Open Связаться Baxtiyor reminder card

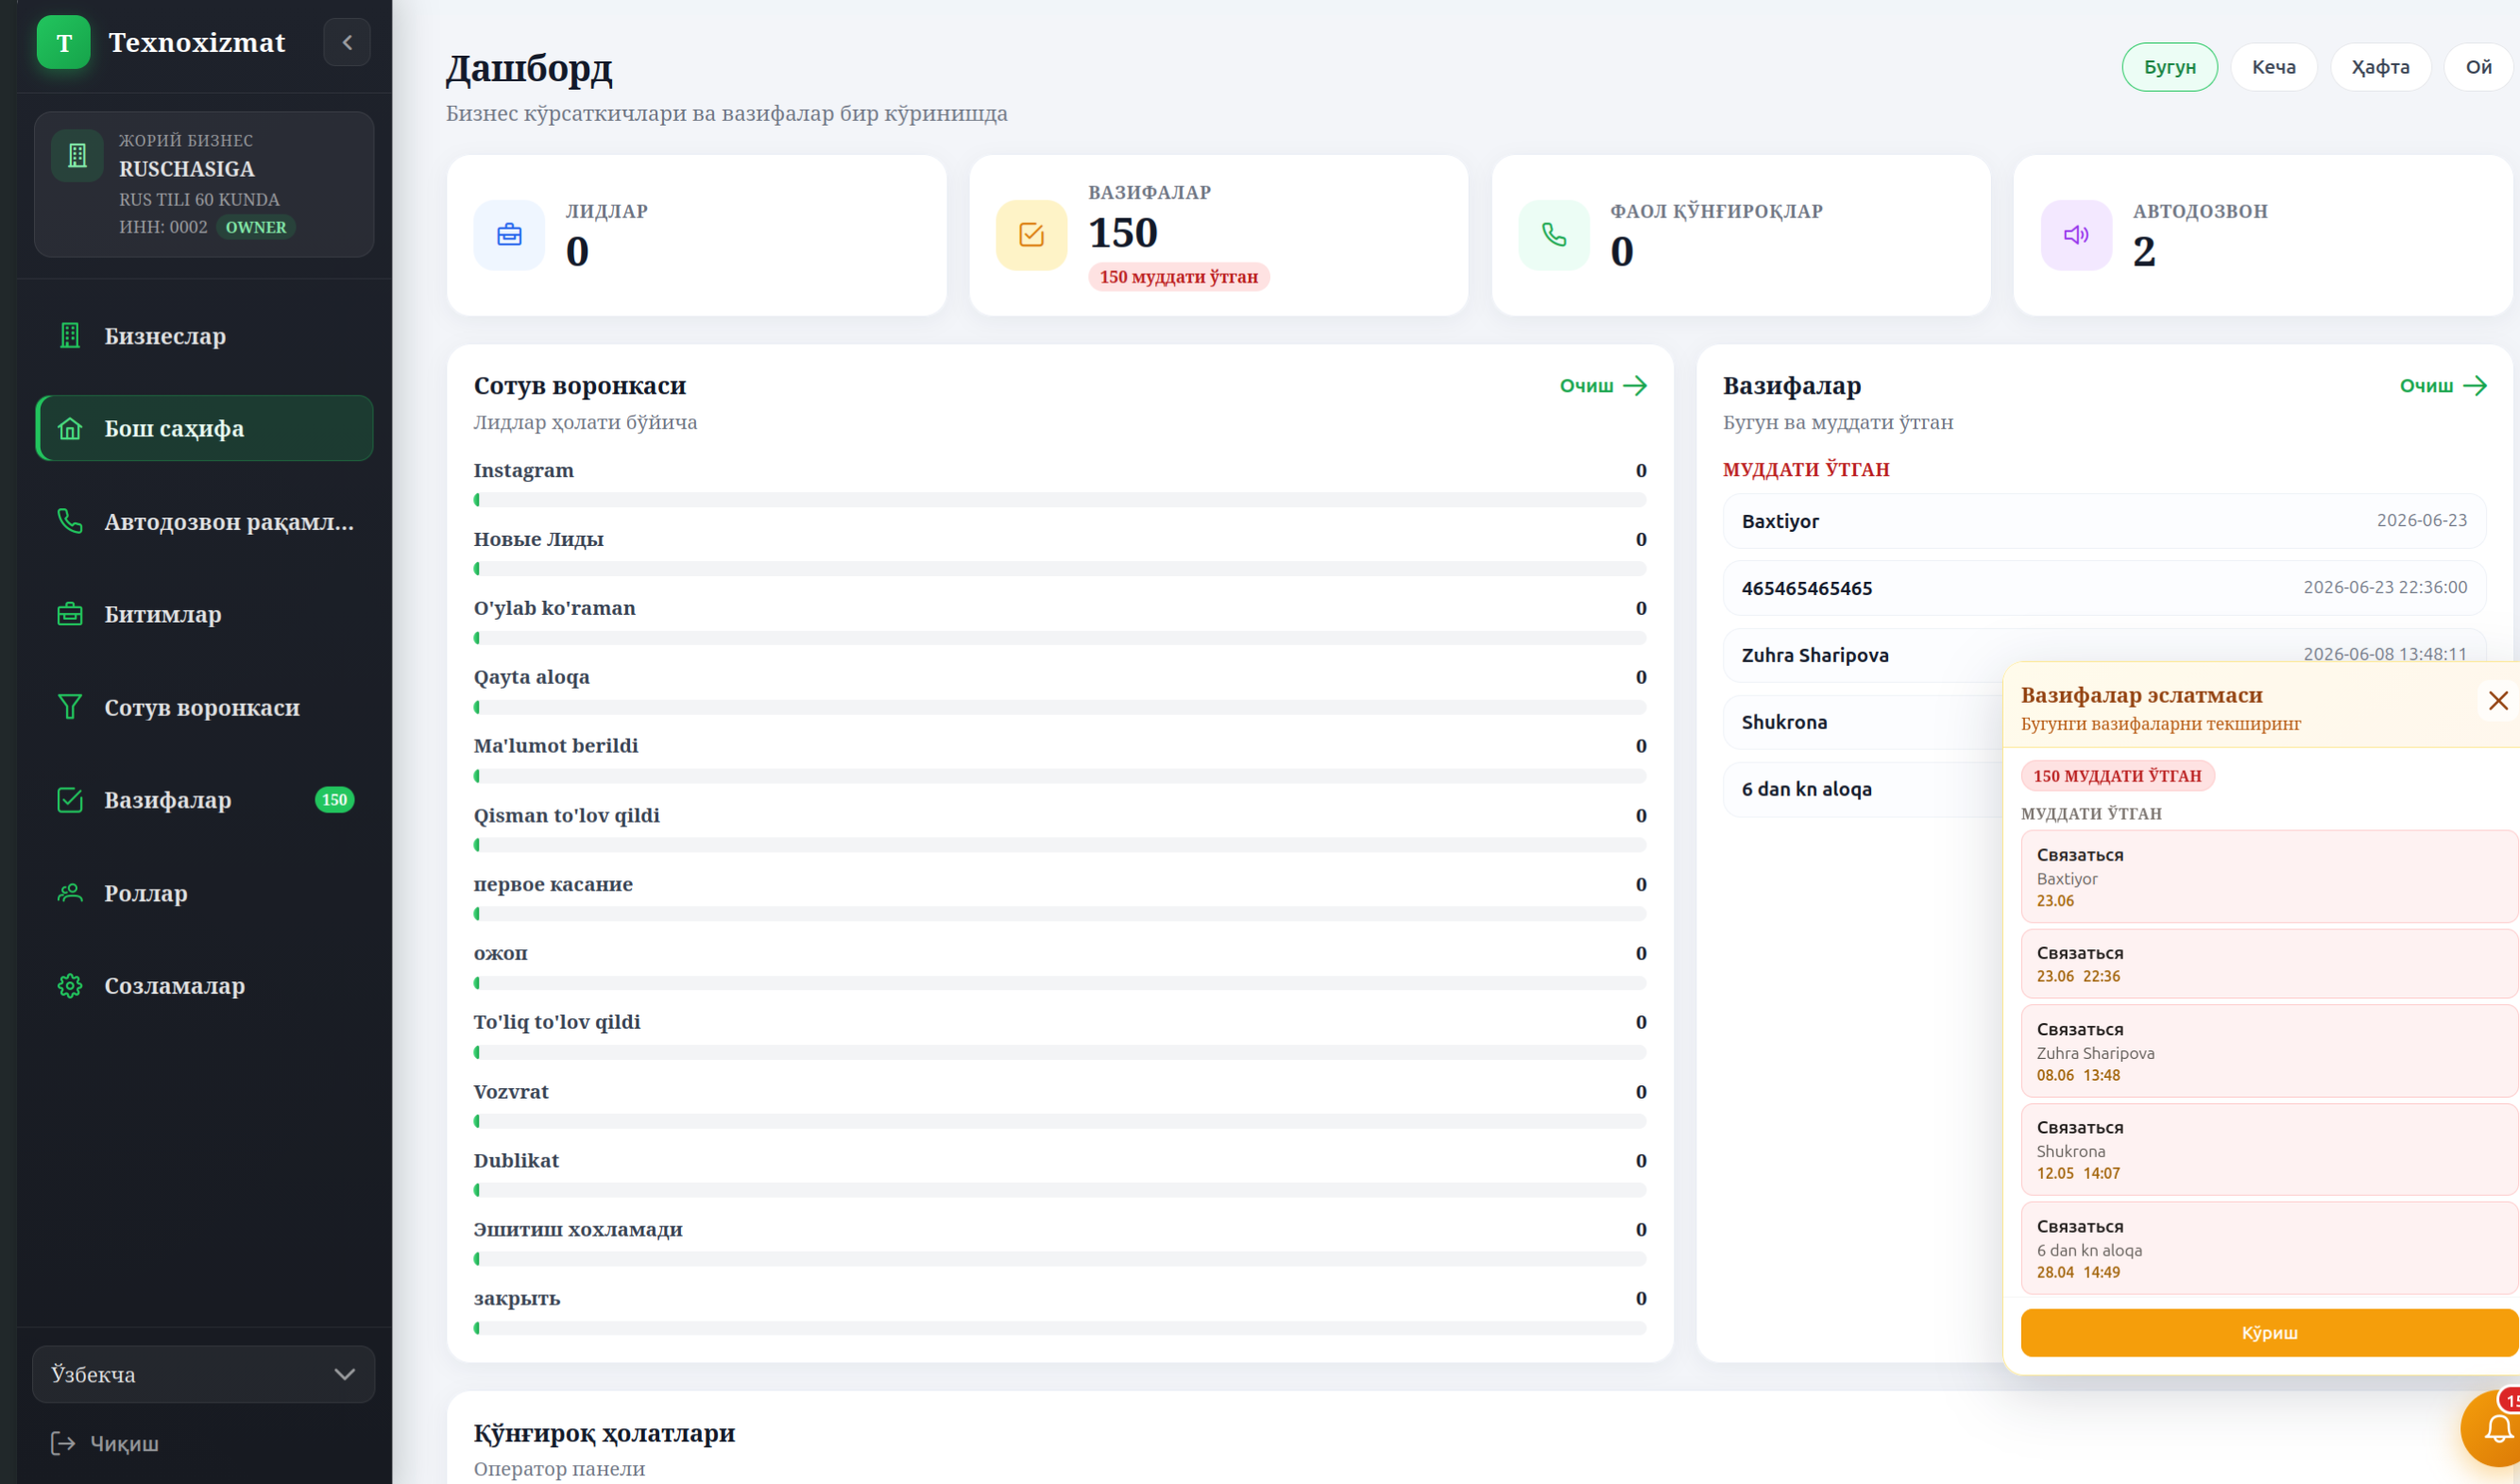pos(2269,876)
